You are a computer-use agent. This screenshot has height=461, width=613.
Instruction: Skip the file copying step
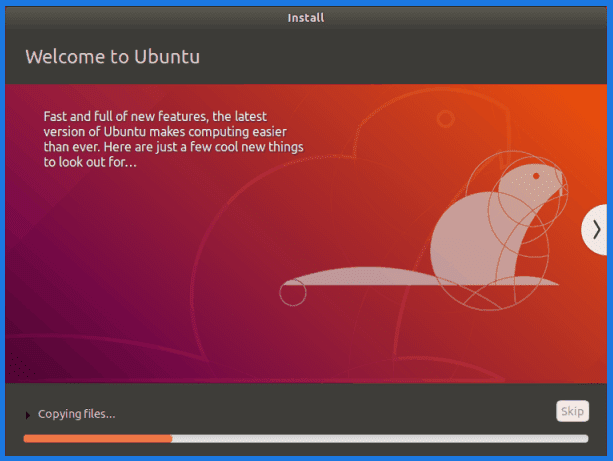tap(572, 411)
